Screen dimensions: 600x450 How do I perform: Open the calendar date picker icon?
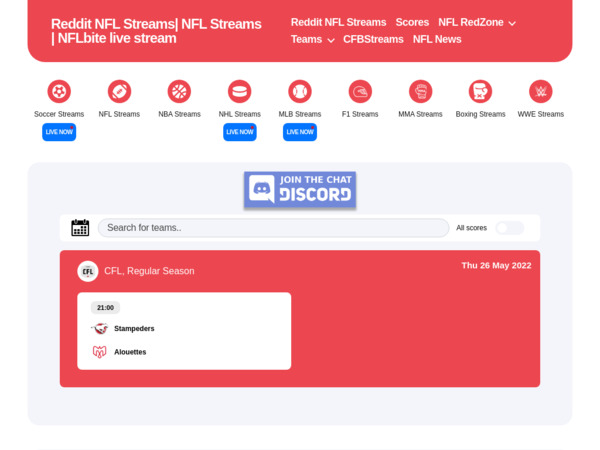(x=80, y=228)
